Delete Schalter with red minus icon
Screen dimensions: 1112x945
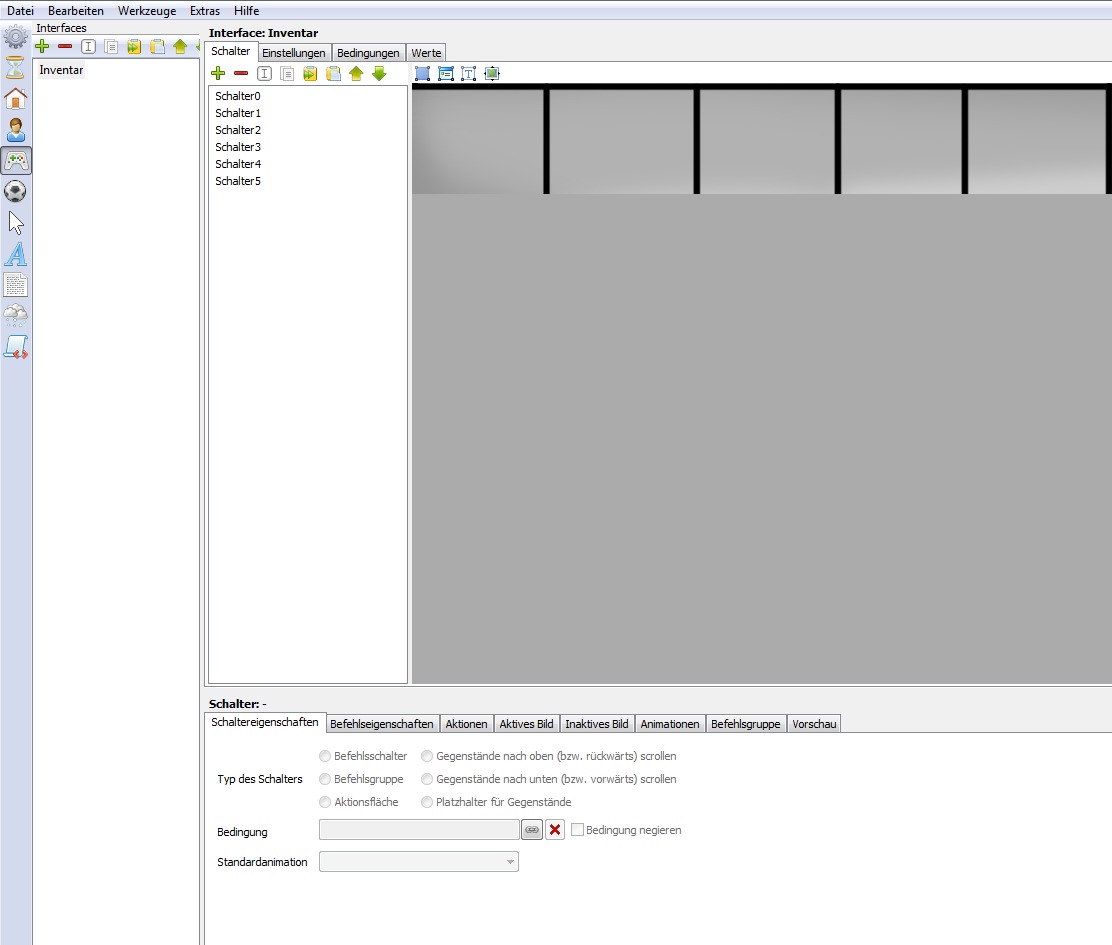(x=241, y=74)
